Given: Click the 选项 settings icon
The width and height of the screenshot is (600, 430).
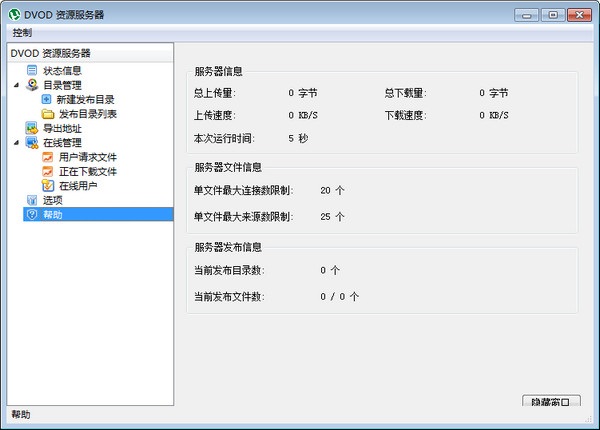Looking at the screenshot, I should 32,200.
